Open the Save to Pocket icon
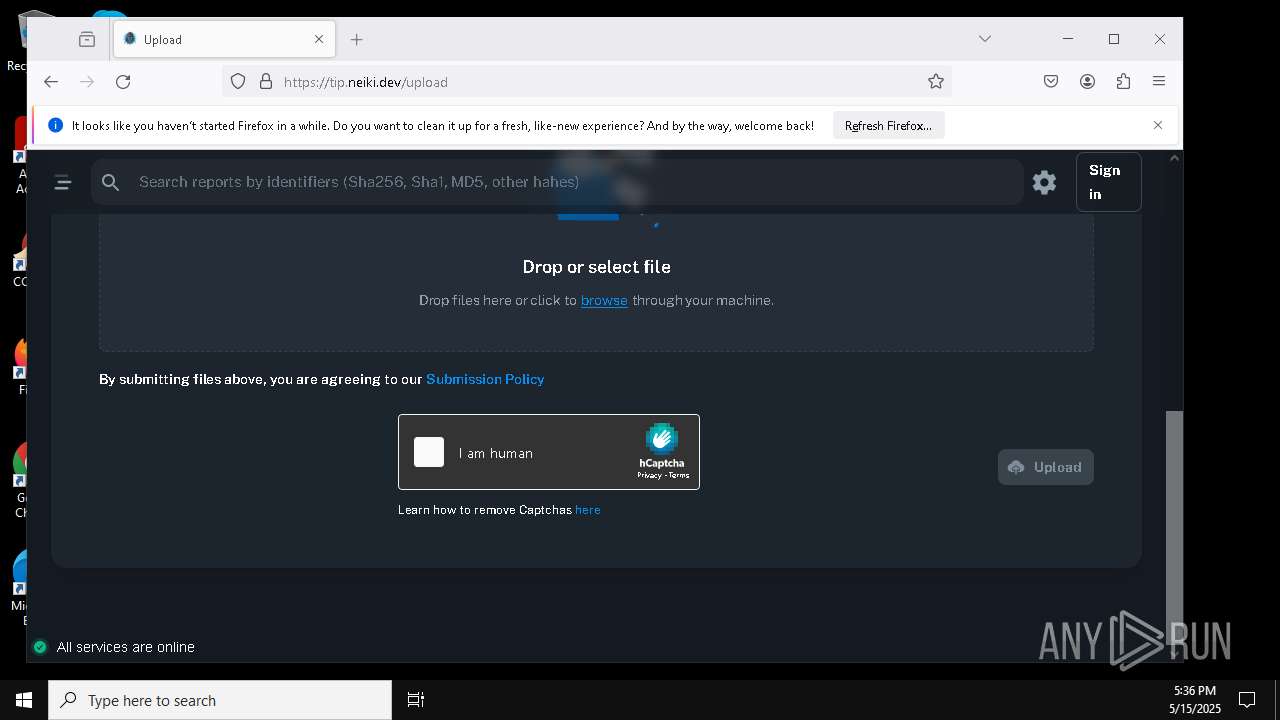 pyautogui.click(x=1051, y=82)
